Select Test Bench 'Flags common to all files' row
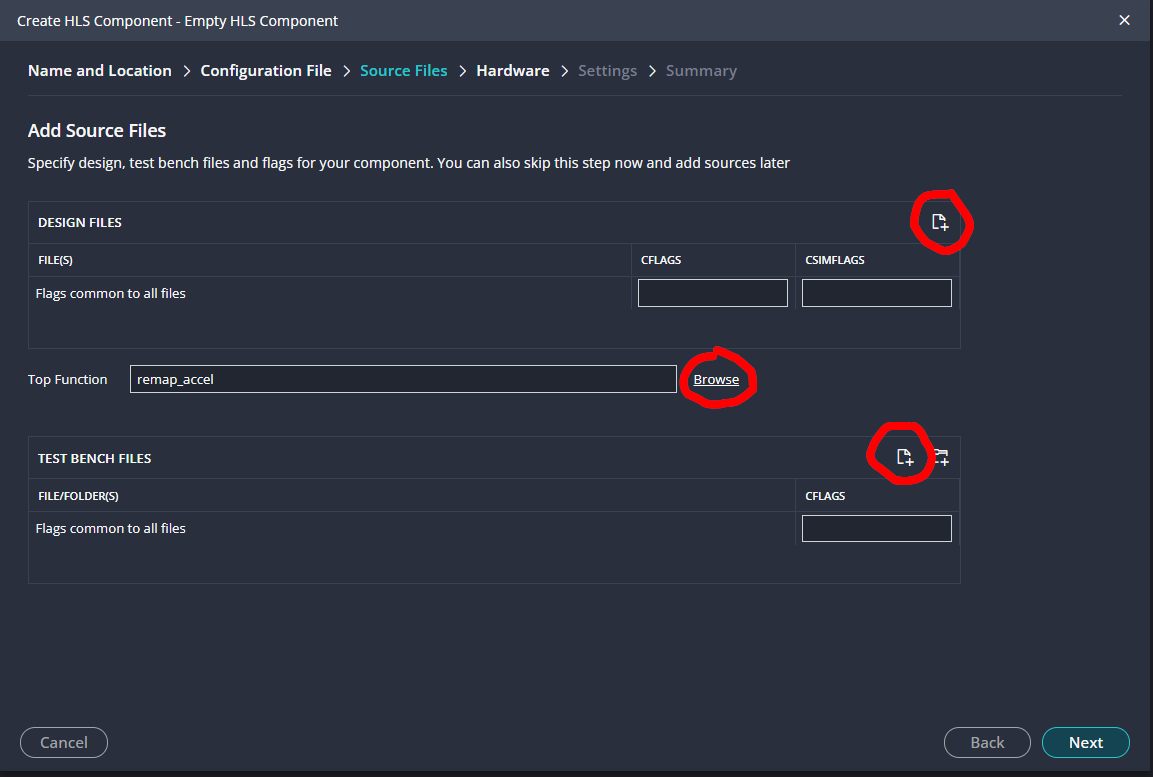The height and width of the screenshot is (777, 1153). coord(111,528)
